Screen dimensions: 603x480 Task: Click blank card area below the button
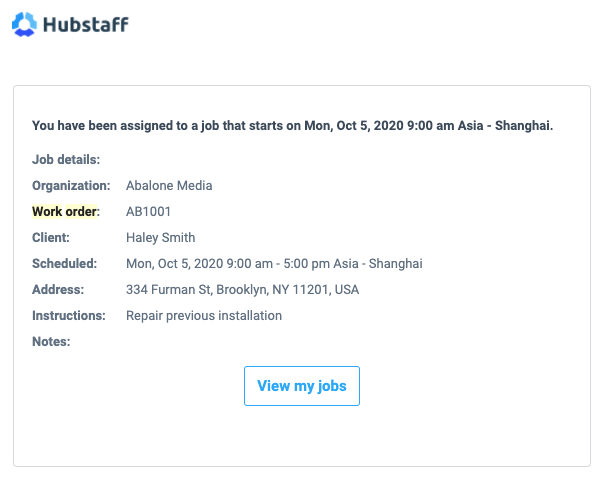(302, 437)
